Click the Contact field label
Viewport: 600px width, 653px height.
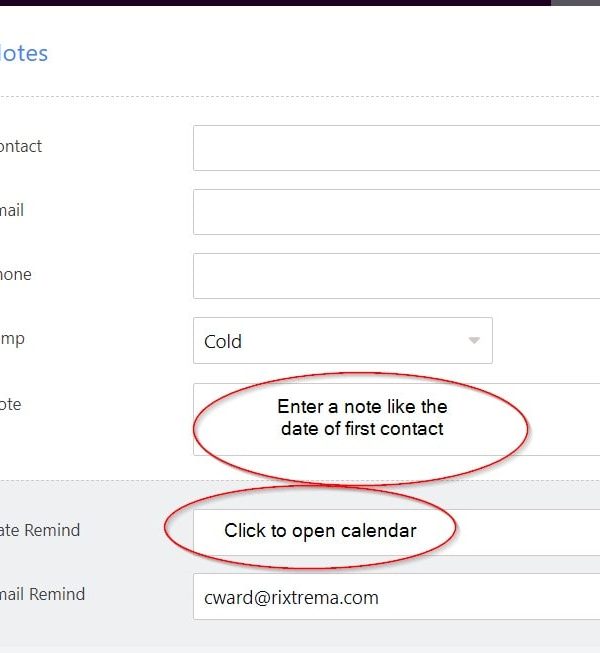tap(20, 146)
